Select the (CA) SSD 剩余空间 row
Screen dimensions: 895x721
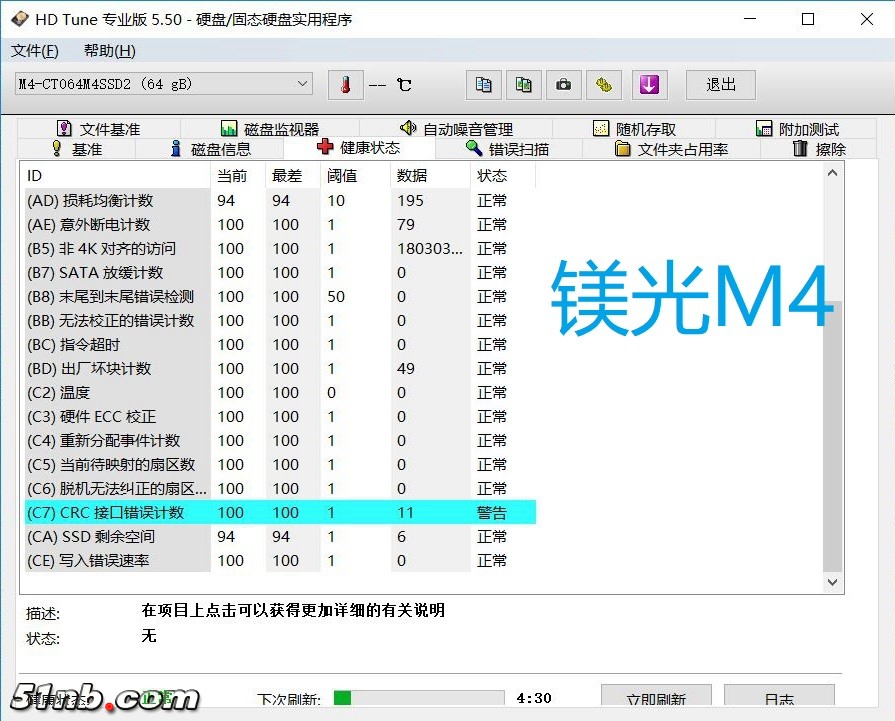[280, 536]
